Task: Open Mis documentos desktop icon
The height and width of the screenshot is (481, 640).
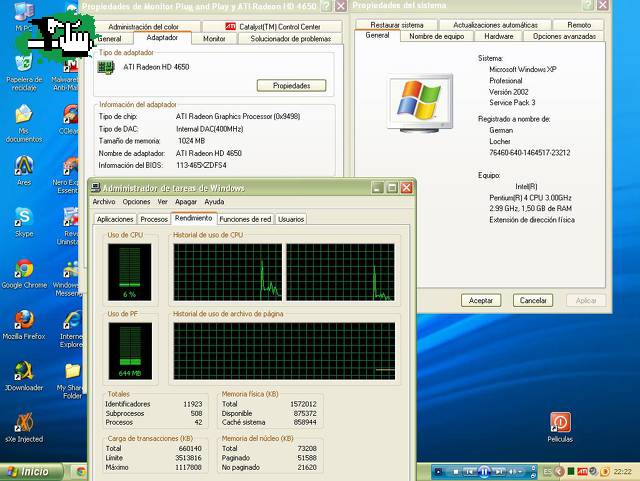Action: (24, 123)
